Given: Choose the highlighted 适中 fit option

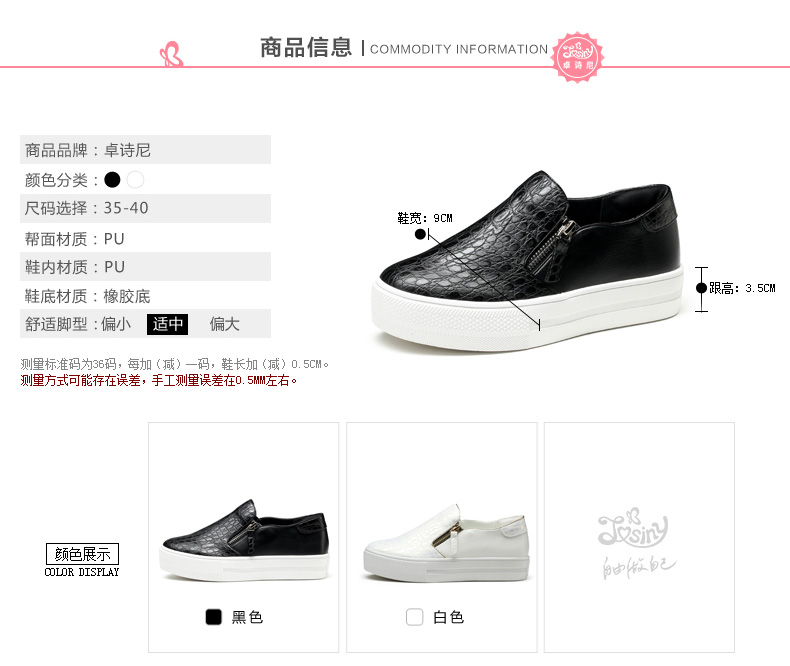Looking at the screenshot, I should (x=167, y=324).
